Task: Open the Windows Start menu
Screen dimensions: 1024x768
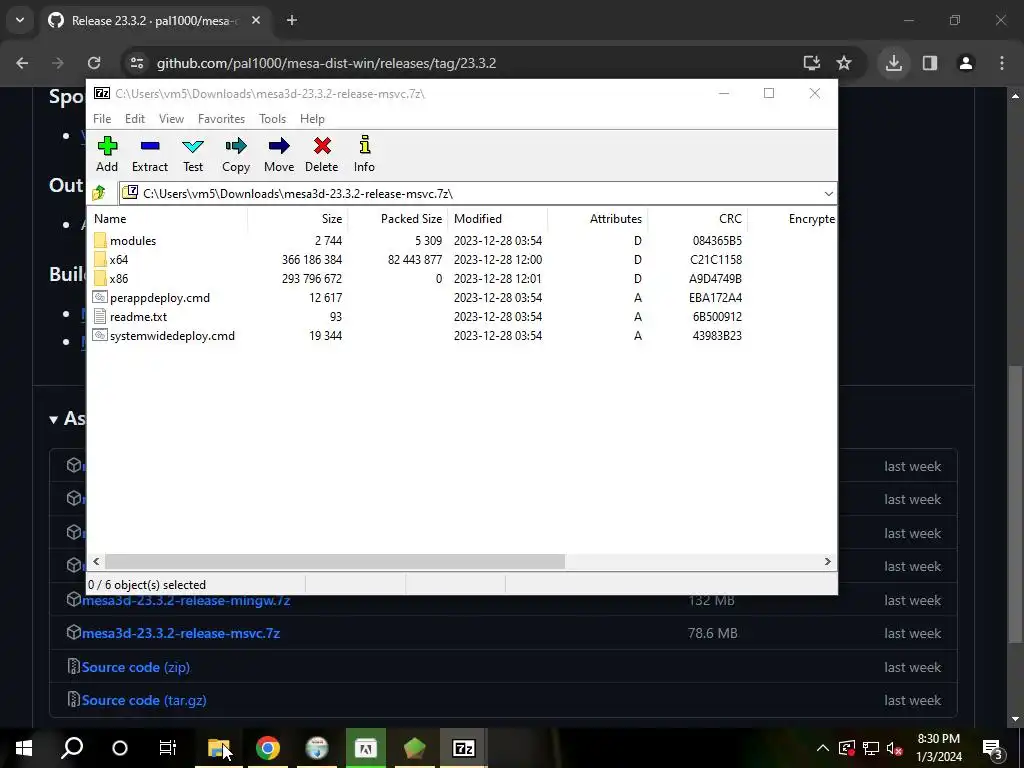Action: (x=24, y=748)
